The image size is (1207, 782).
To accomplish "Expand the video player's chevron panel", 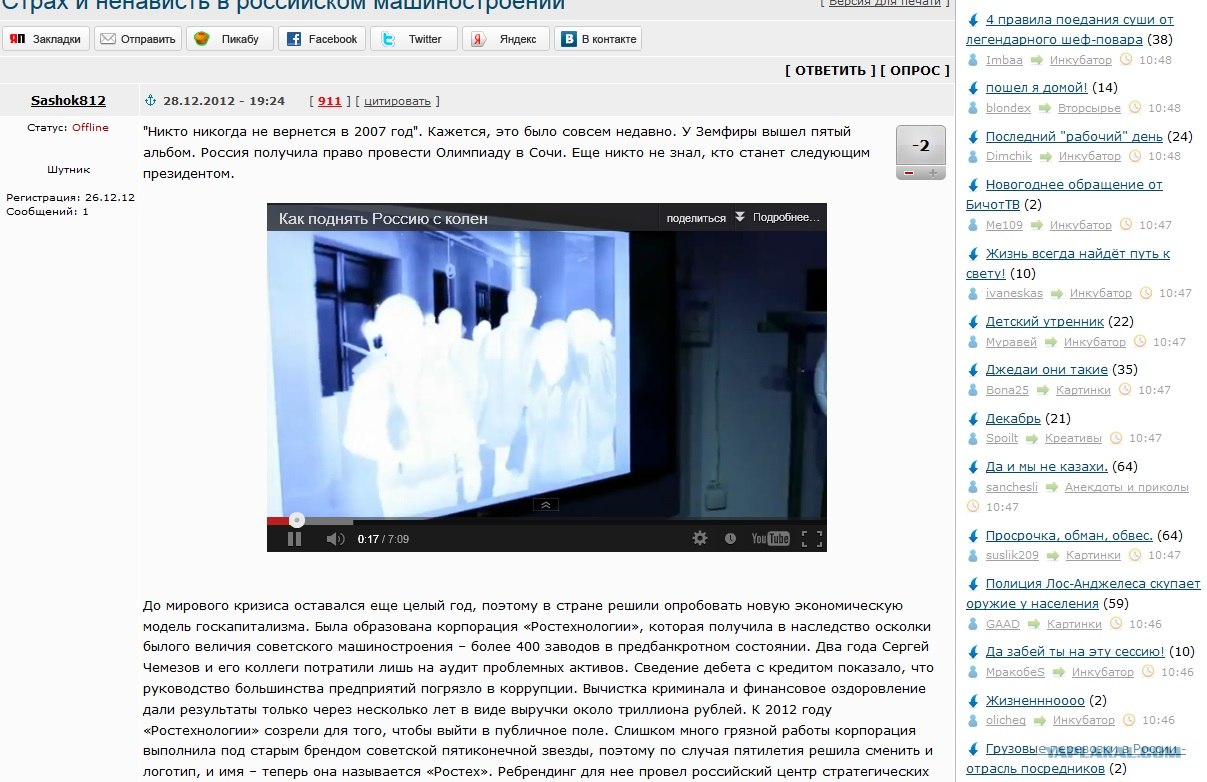I will (545, 505).
